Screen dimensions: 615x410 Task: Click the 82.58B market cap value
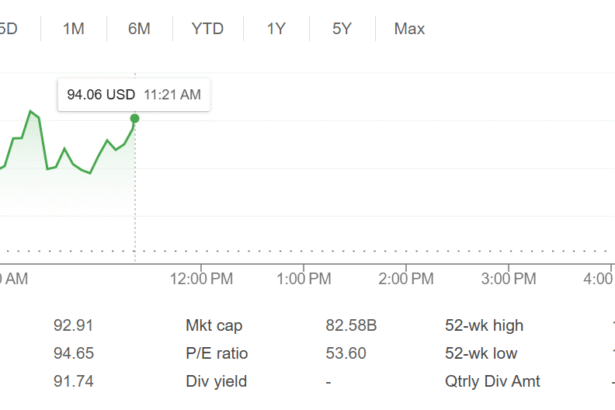(351, 325)
